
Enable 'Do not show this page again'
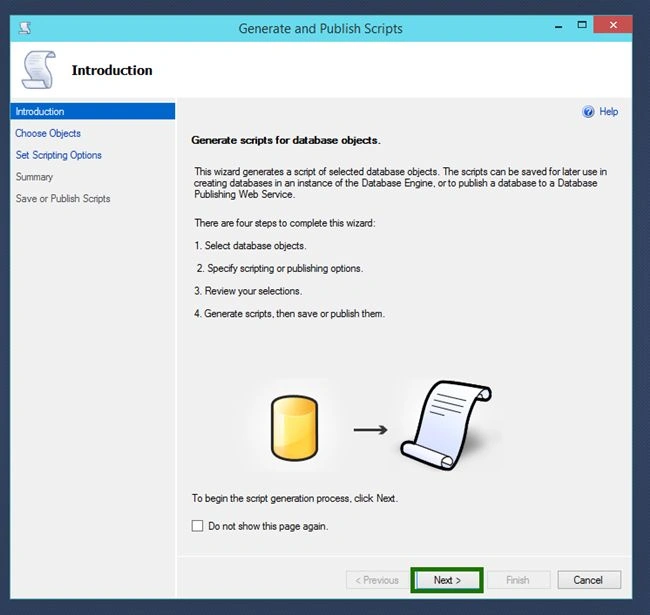197,526
